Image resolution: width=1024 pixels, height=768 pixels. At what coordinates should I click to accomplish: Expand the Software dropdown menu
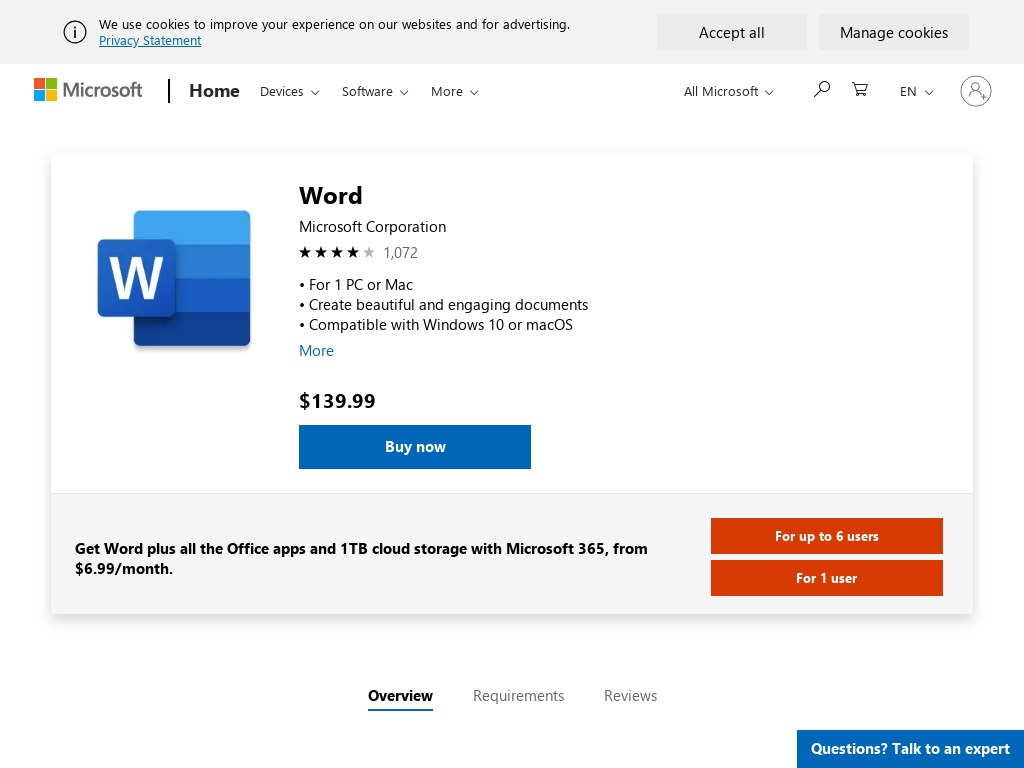click(x=375, y=91)
